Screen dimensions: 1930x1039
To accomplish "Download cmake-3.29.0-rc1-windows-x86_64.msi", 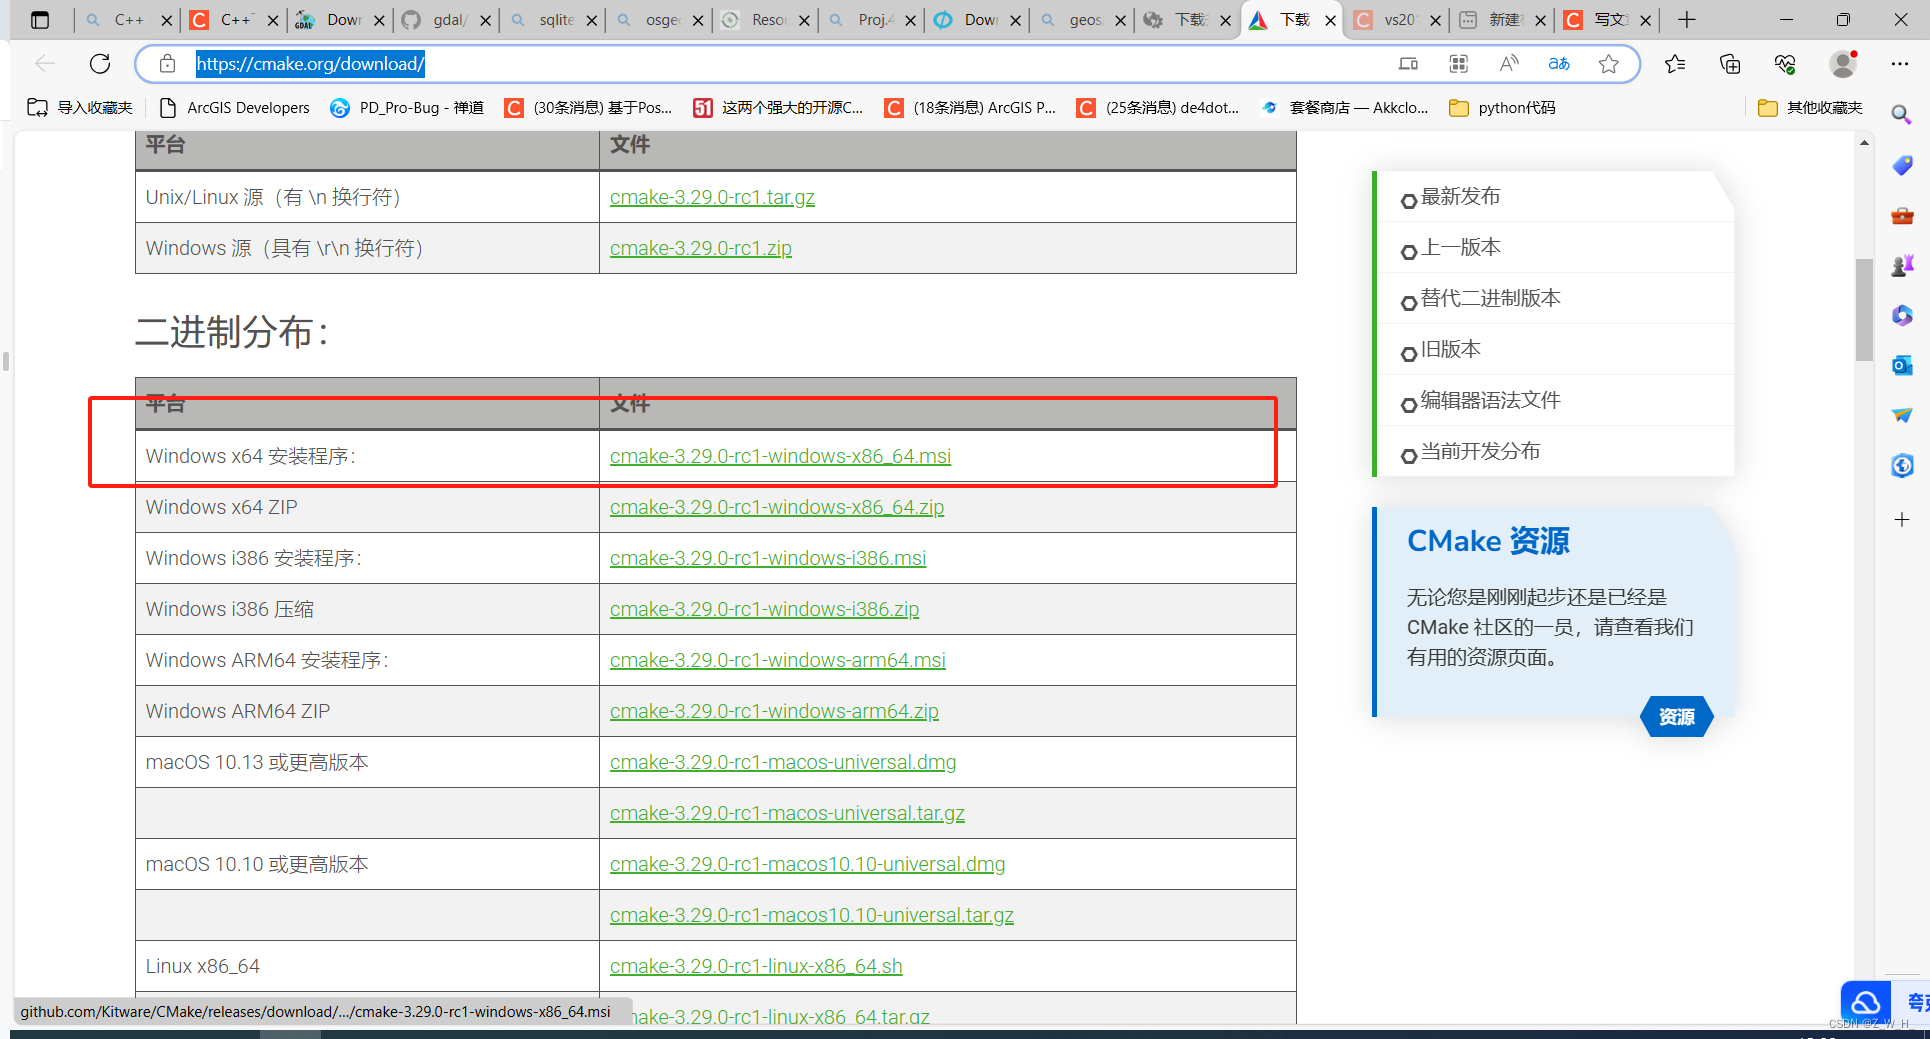I will coord(780,456).
